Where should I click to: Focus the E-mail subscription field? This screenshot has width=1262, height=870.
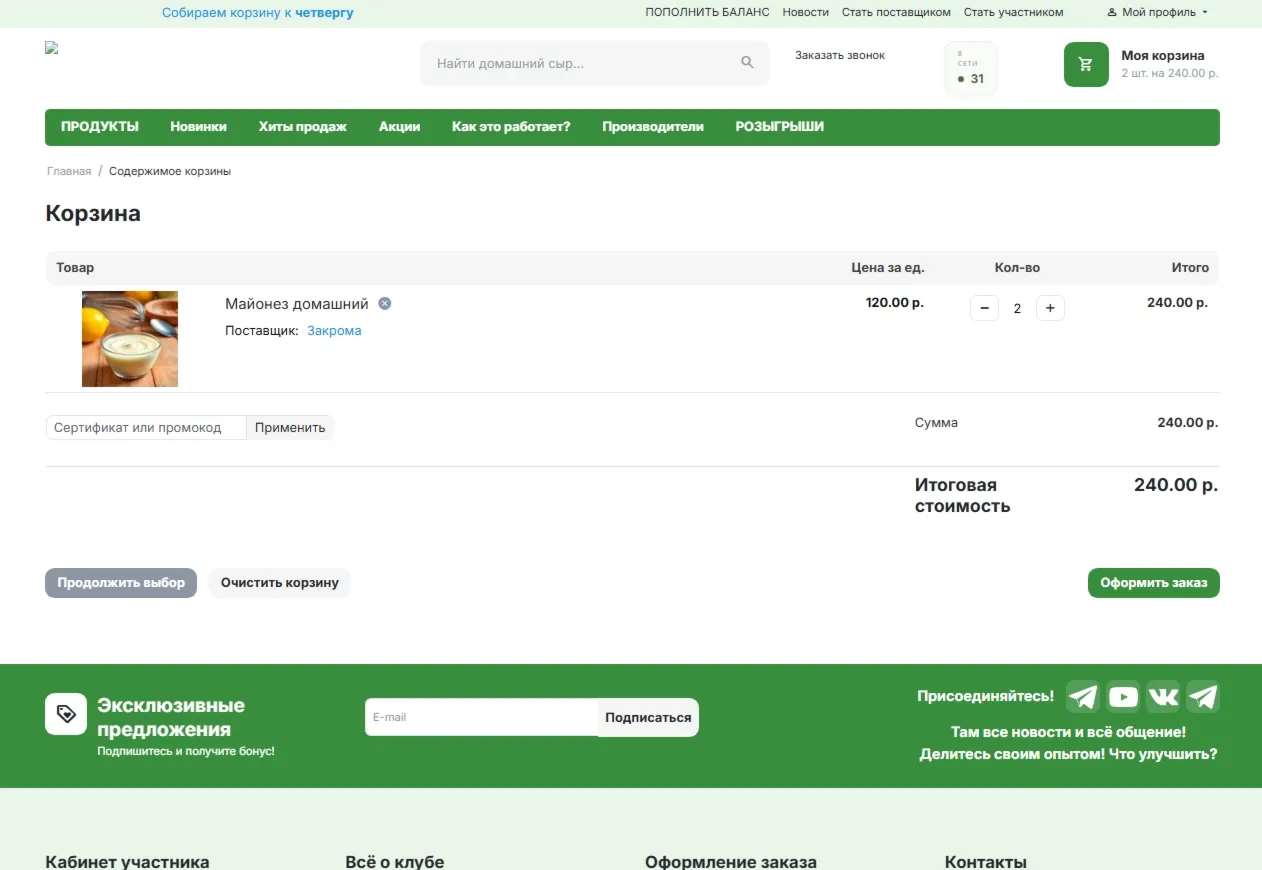pyautogui.click(x=481, y=717)
